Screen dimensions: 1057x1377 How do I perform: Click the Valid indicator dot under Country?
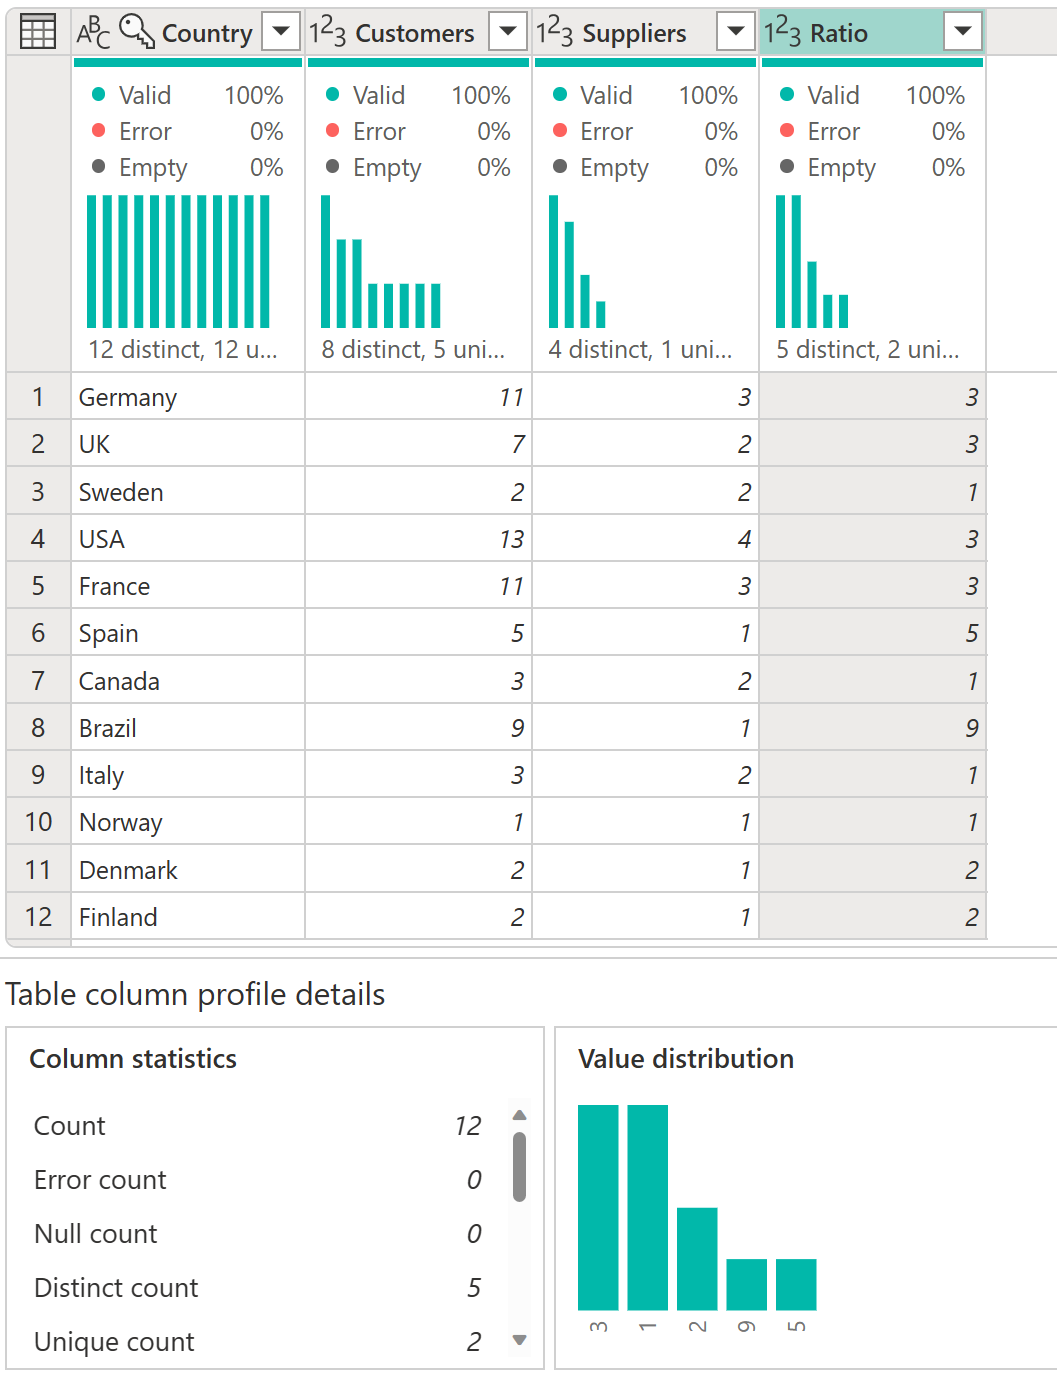(x=98, y=95)
